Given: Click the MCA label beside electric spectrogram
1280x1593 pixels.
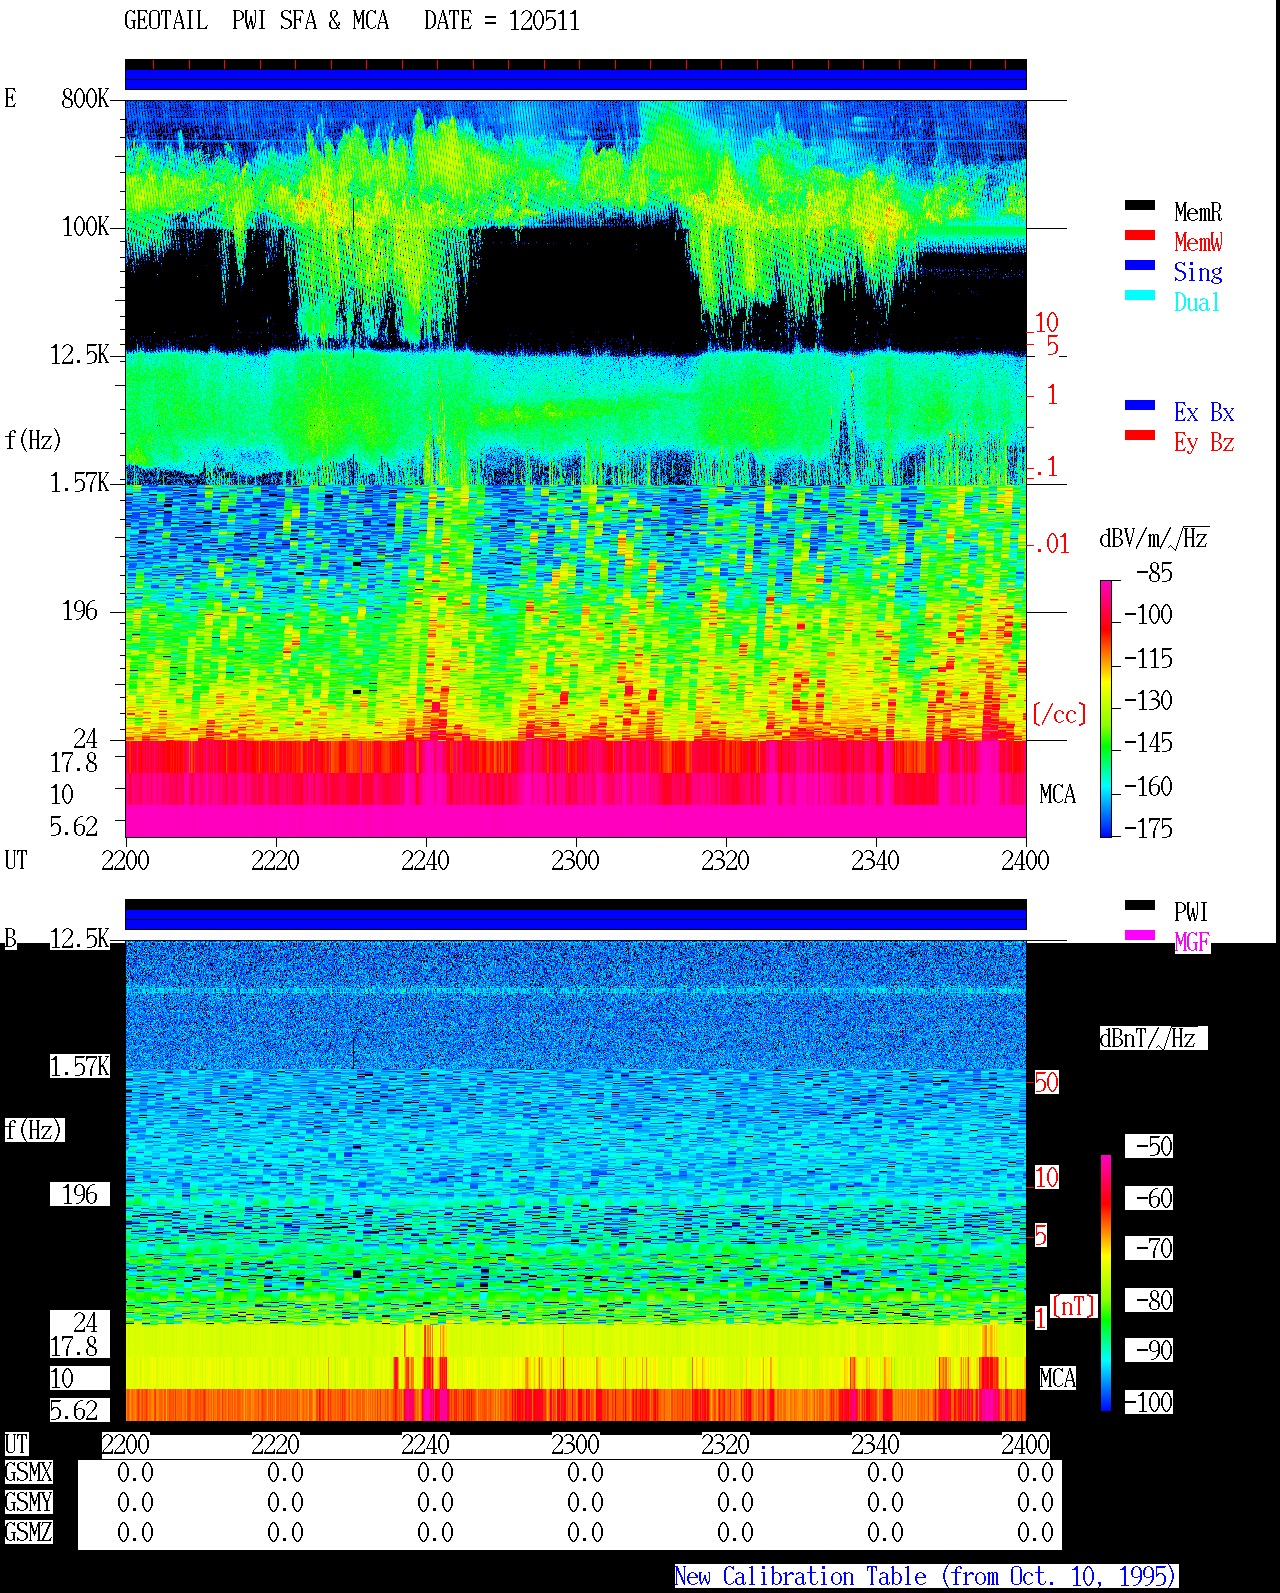Looking at the screenshot, I should coord(1057,795).
